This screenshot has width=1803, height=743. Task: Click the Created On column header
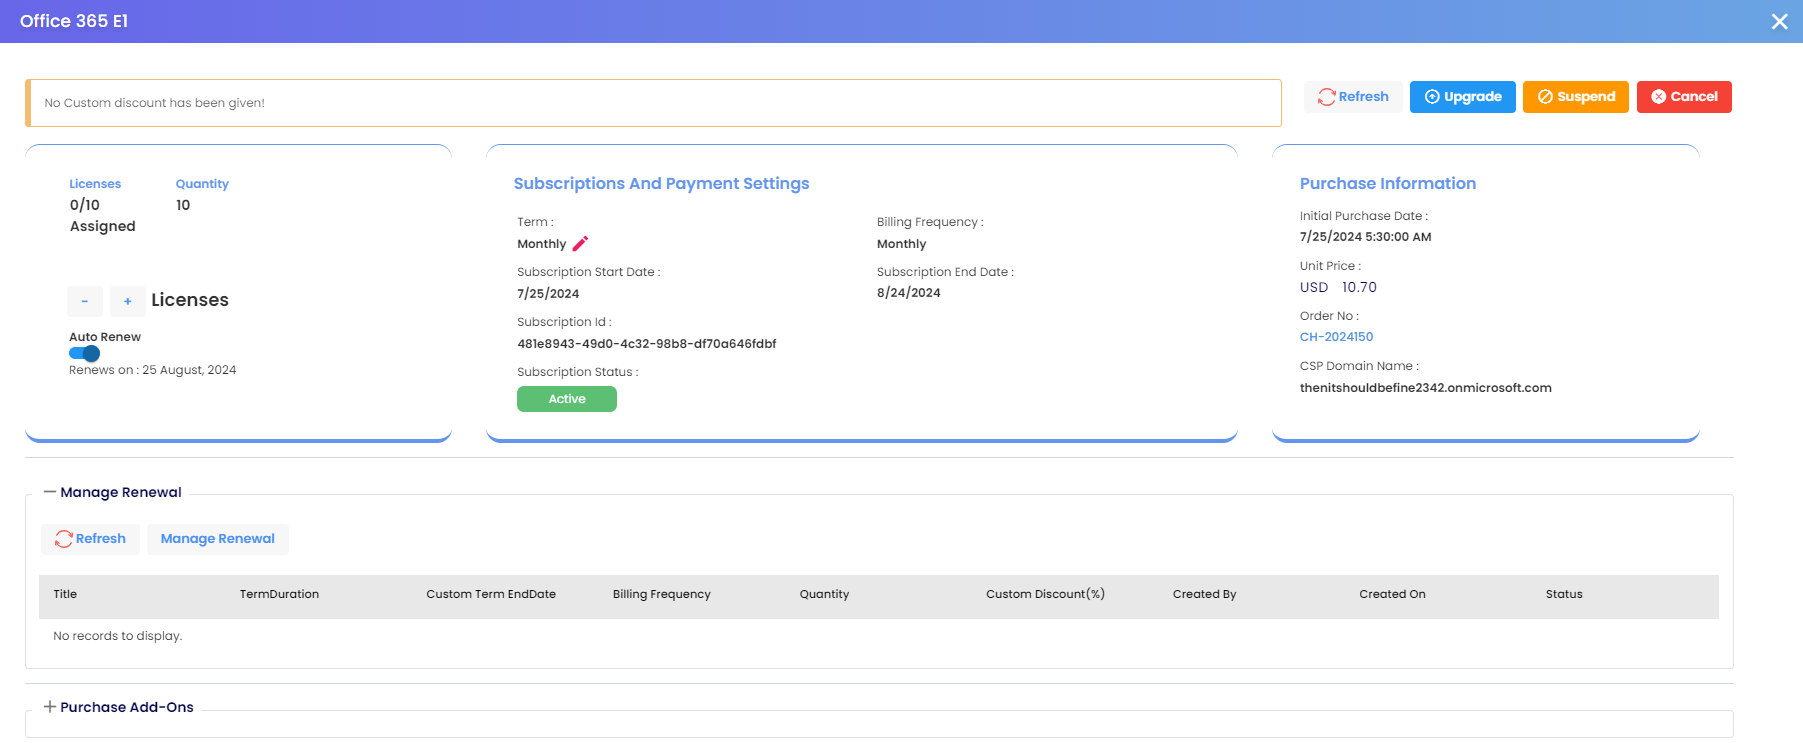click(x=1392, y=594)
